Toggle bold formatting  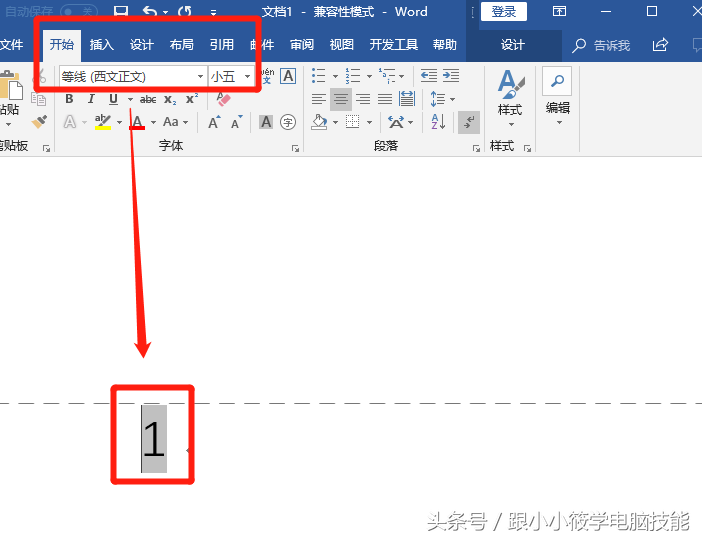pyautogui.click(x=69, y=99)
